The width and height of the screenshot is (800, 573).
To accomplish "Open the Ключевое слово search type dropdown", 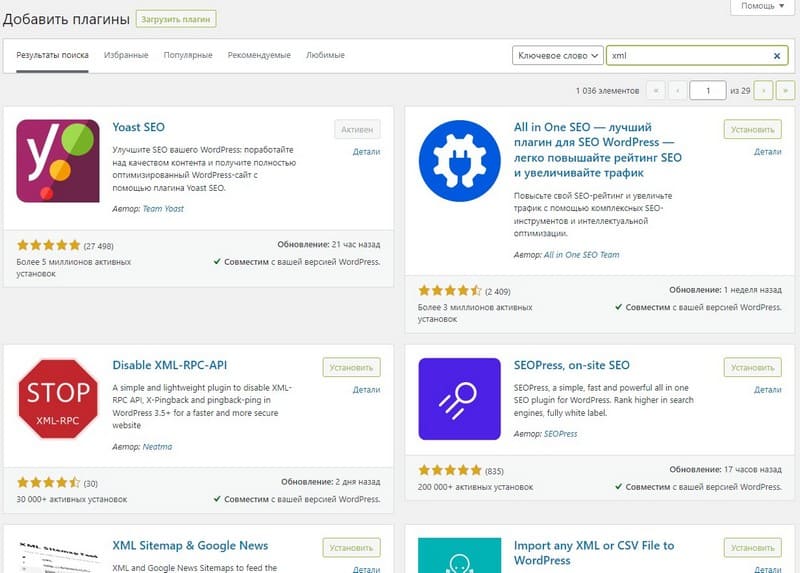I will click(x=558, y=55).
